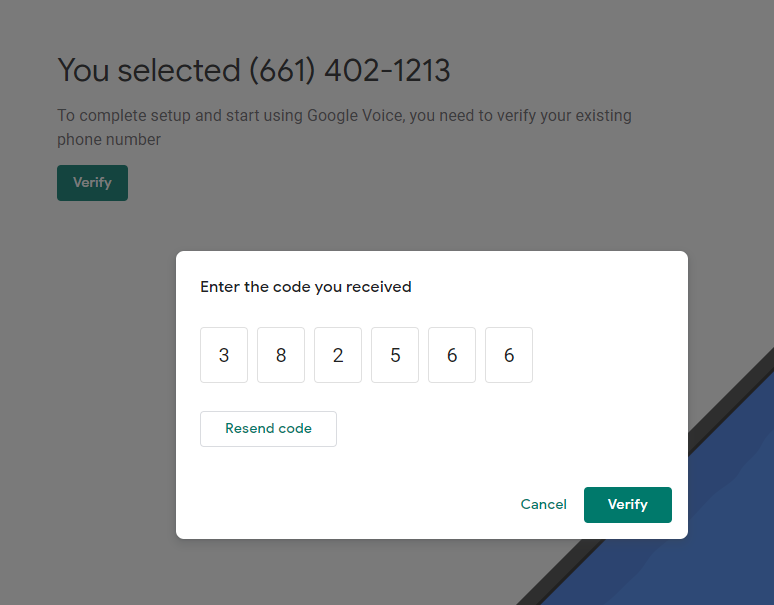The width and height of the screenshot is (774, 605).
Task: Cancel the code verification dialog
Action: pos(543,504)
